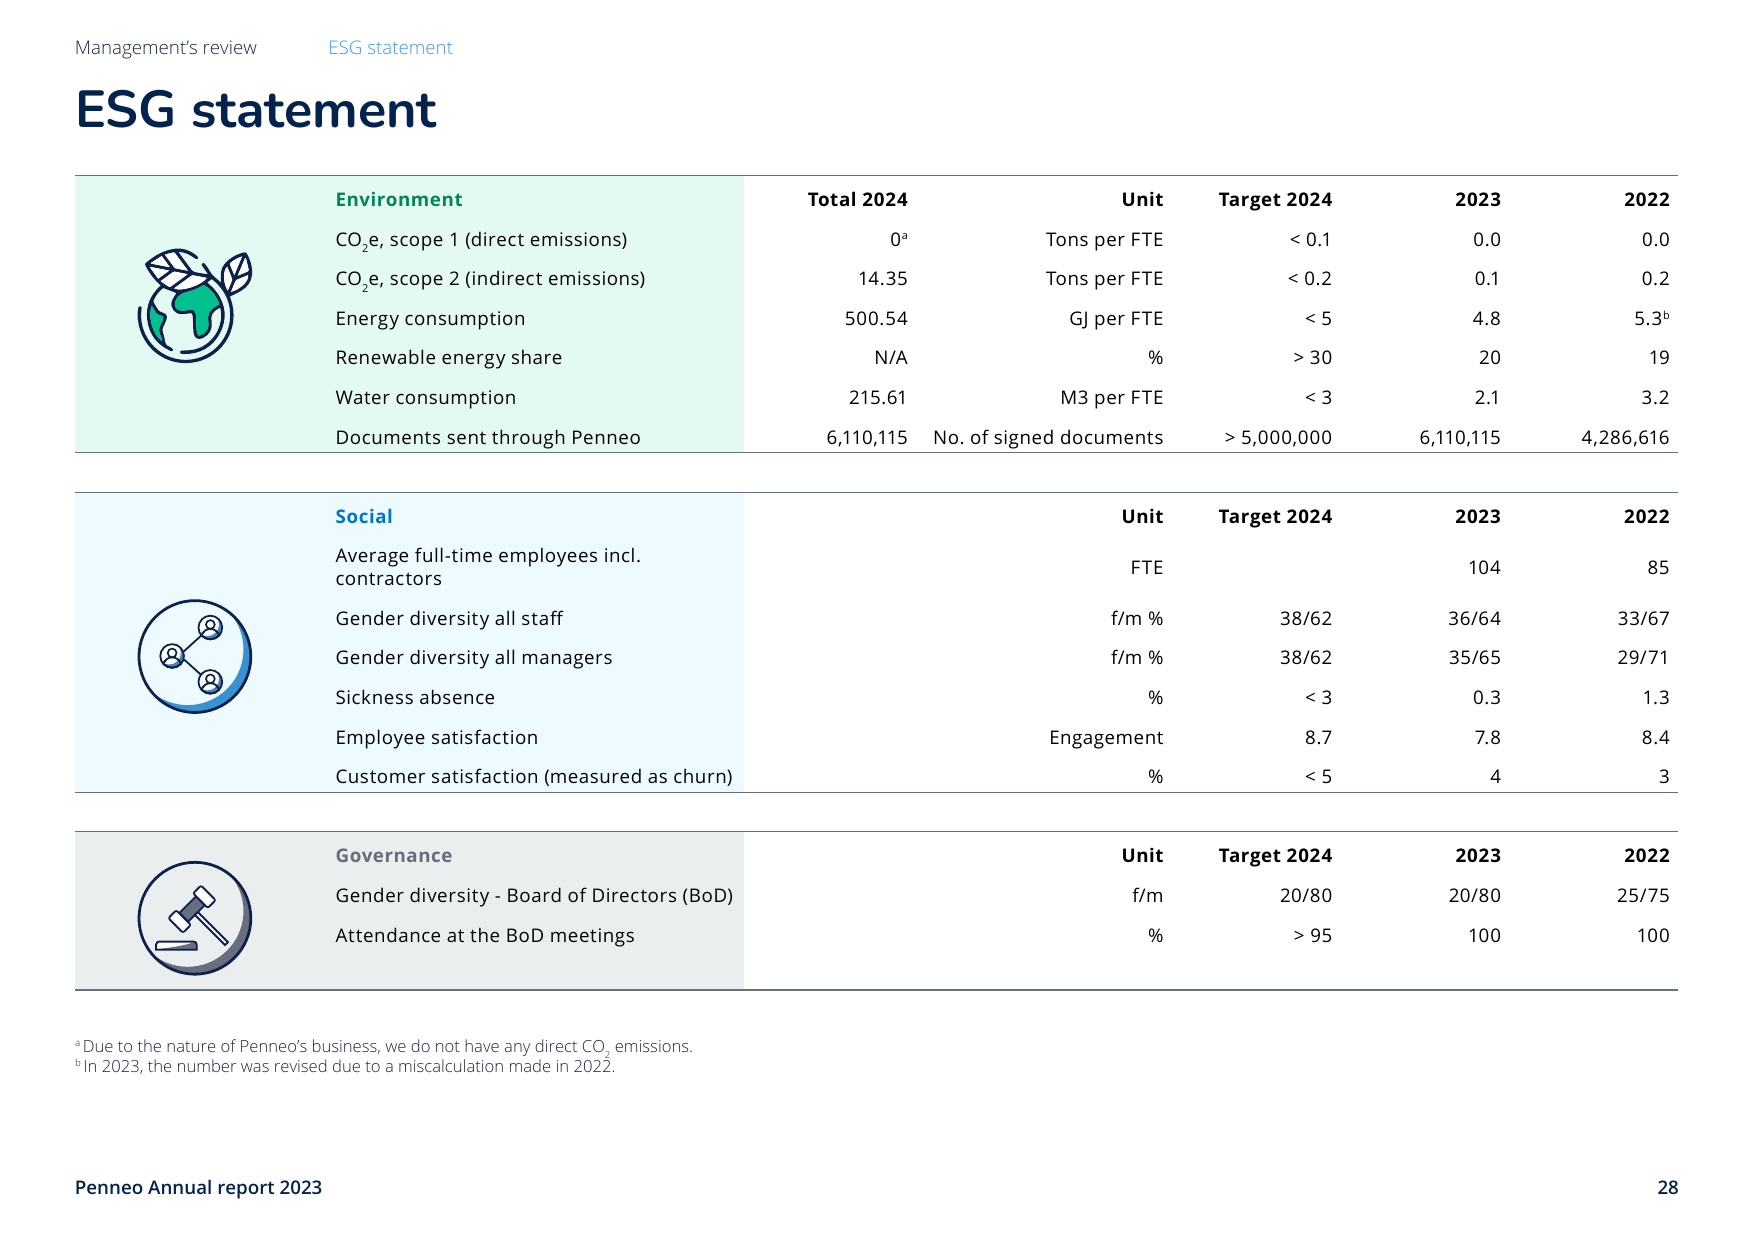The height and width of the screenshot is (1241, 1754).
Task: Click the N/A value for Renewable energy
Action: click(x=891, y=358)
